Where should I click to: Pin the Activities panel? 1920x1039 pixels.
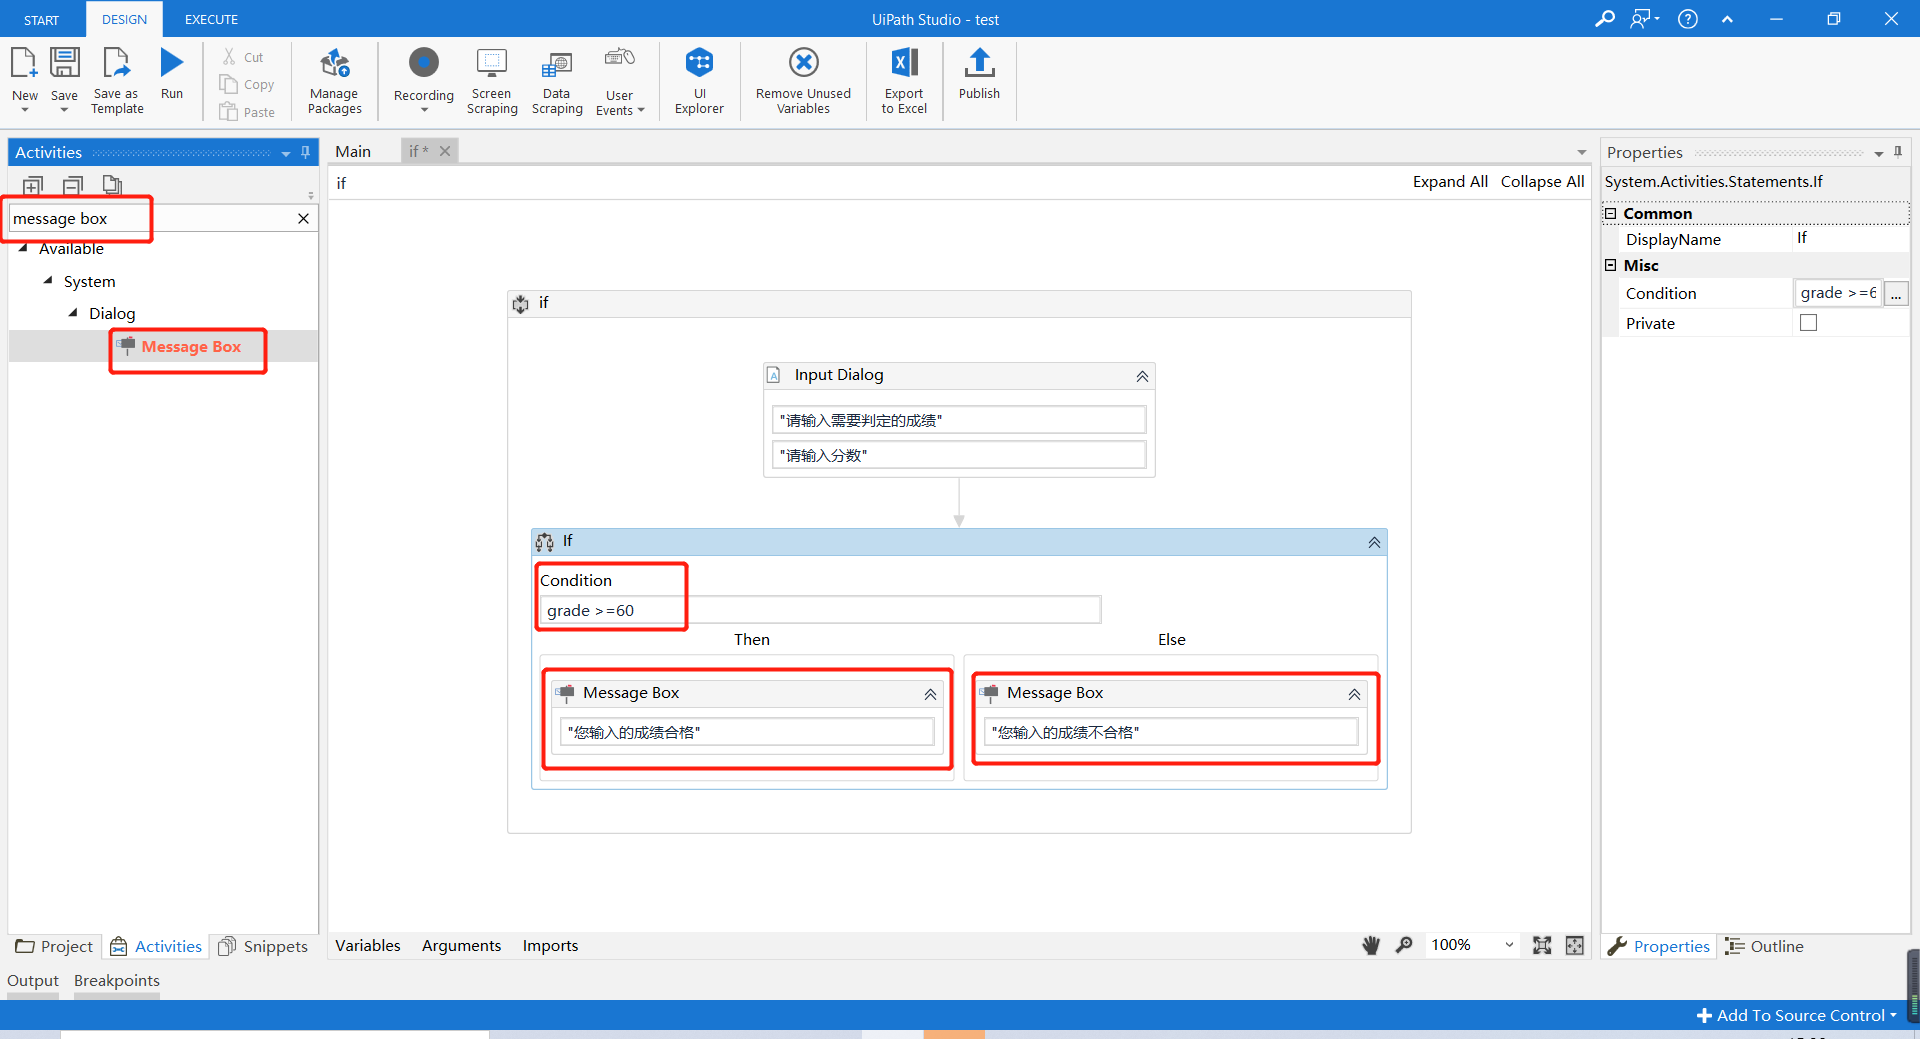coord(306,152)
